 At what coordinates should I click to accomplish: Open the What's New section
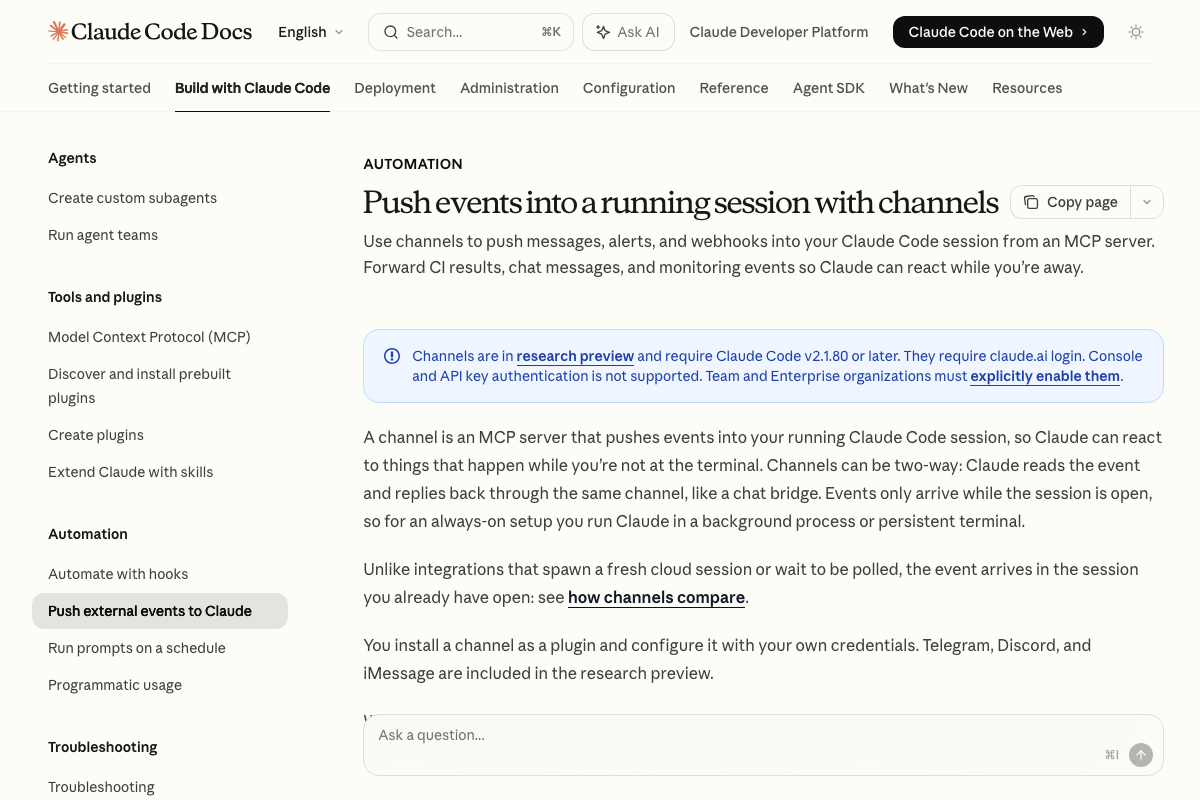click(928, 88)
